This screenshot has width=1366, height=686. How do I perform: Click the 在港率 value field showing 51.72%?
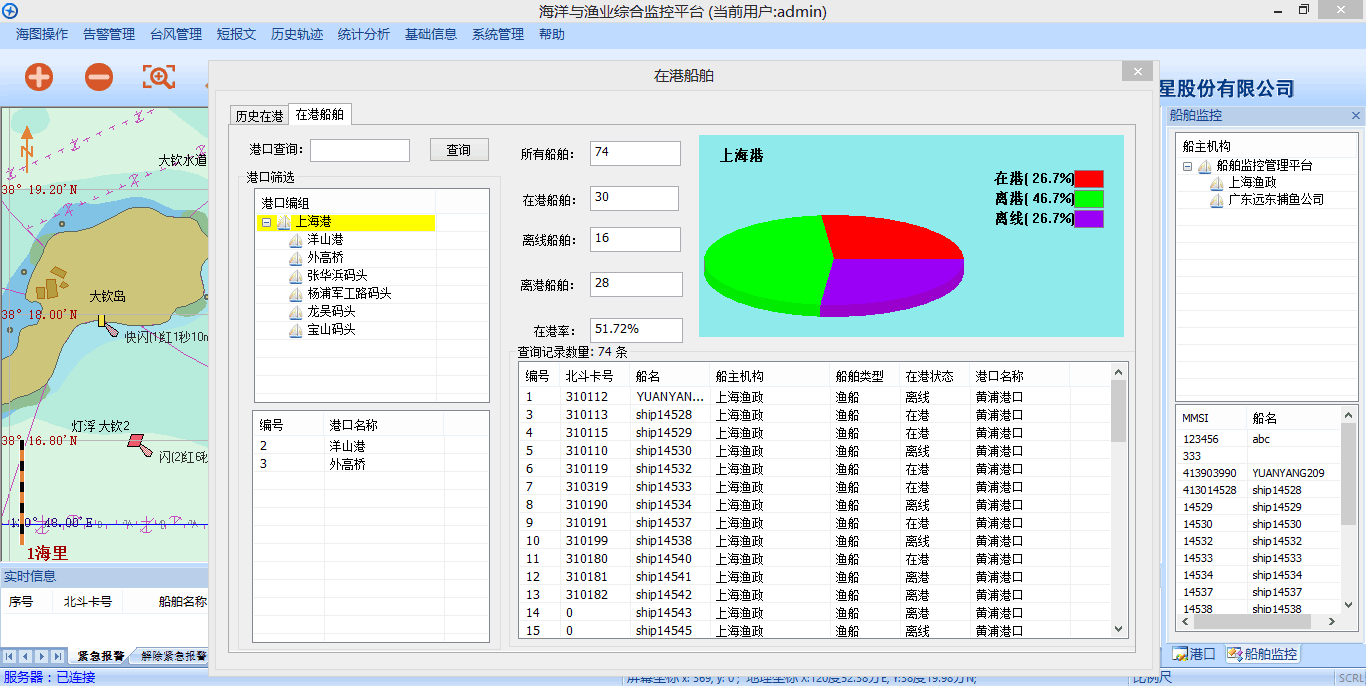pyautogui.click(x=636, y=330)
